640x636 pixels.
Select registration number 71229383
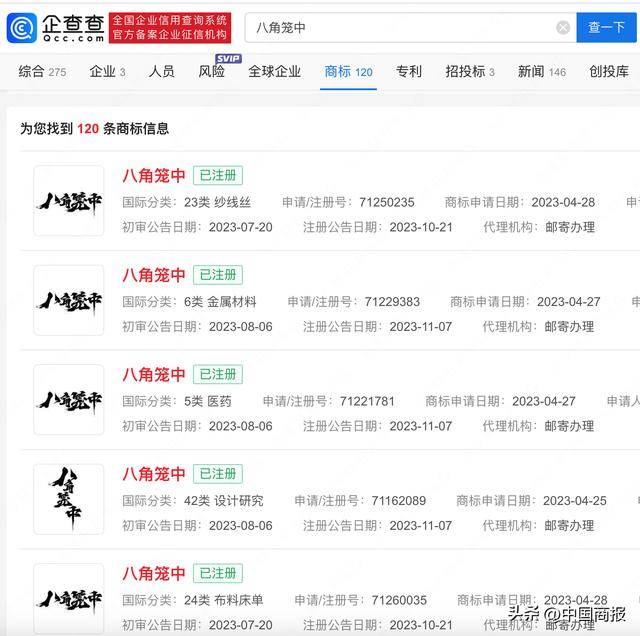tap(392, 302)
